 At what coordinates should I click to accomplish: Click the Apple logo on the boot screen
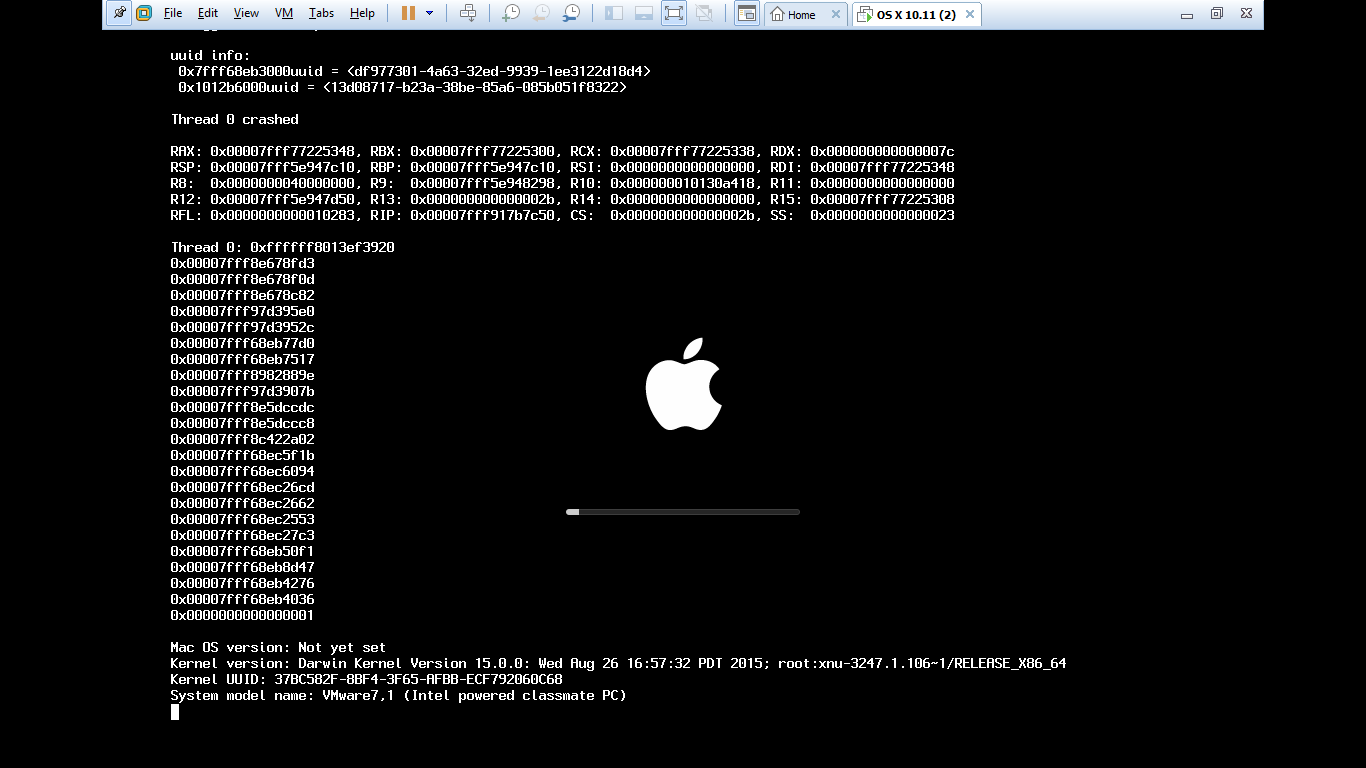pos(683,384)
